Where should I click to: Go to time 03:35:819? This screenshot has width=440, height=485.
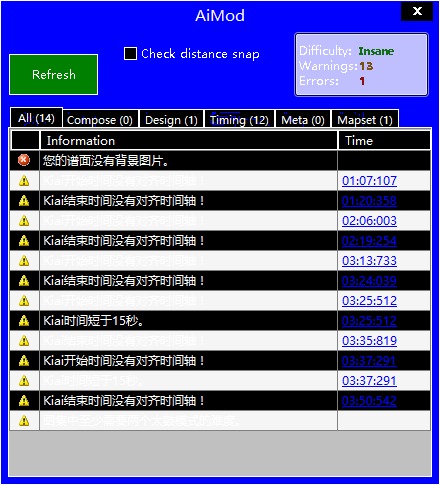369,341
